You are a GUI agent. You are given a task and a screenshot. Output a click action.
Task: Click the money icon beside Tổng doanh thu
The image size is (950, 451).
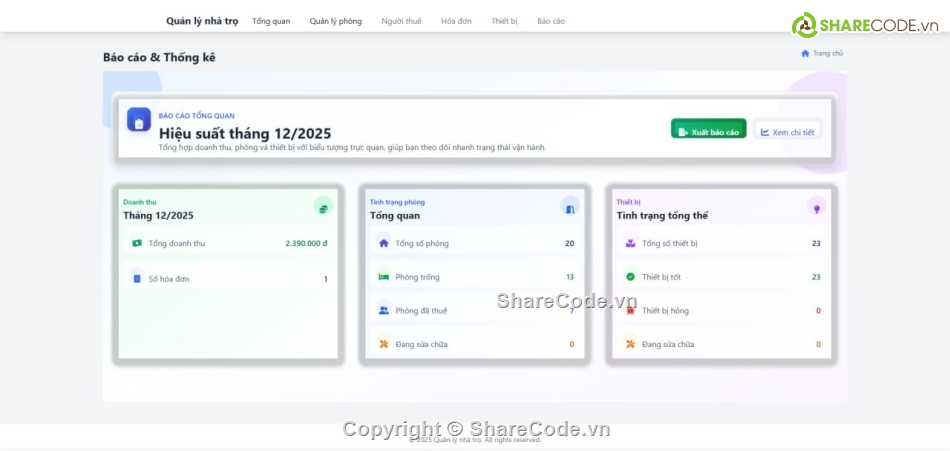137,243
